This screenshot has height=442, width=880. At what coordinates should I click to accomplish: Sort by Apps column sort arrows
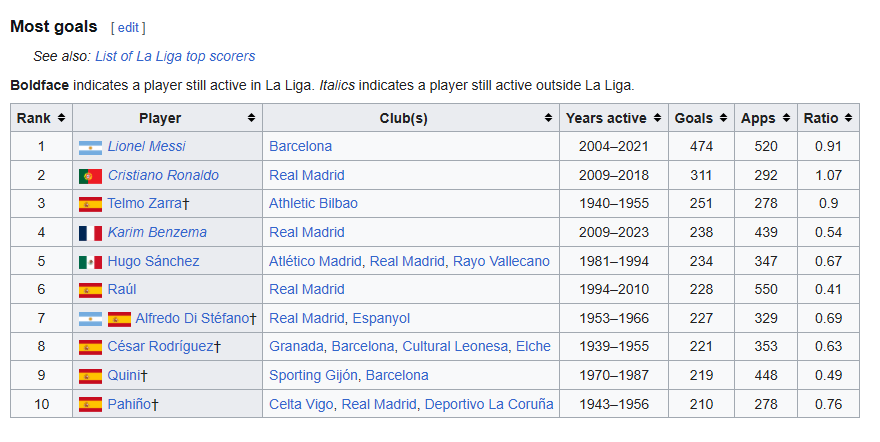click(786, 118)
